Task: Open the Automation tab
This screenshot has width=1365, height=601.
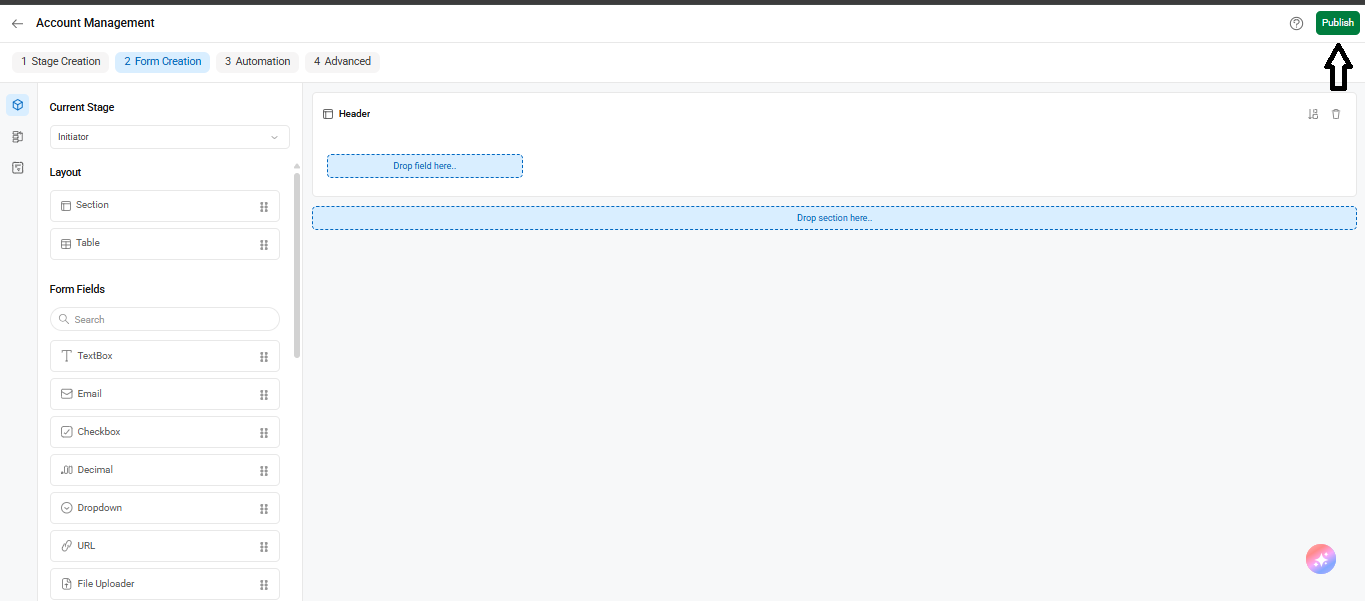Action: point(257,62)
